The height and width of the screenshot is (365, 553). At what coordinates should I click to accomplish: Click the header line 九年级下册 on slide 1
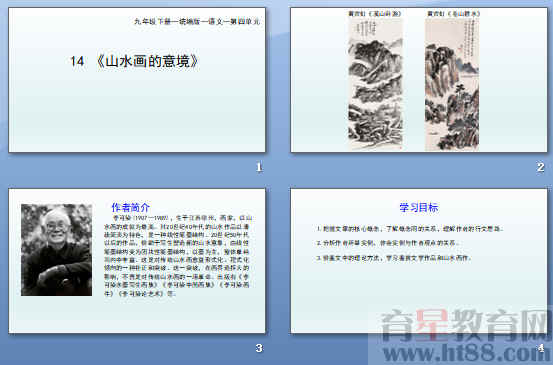[x=197, y=22]
